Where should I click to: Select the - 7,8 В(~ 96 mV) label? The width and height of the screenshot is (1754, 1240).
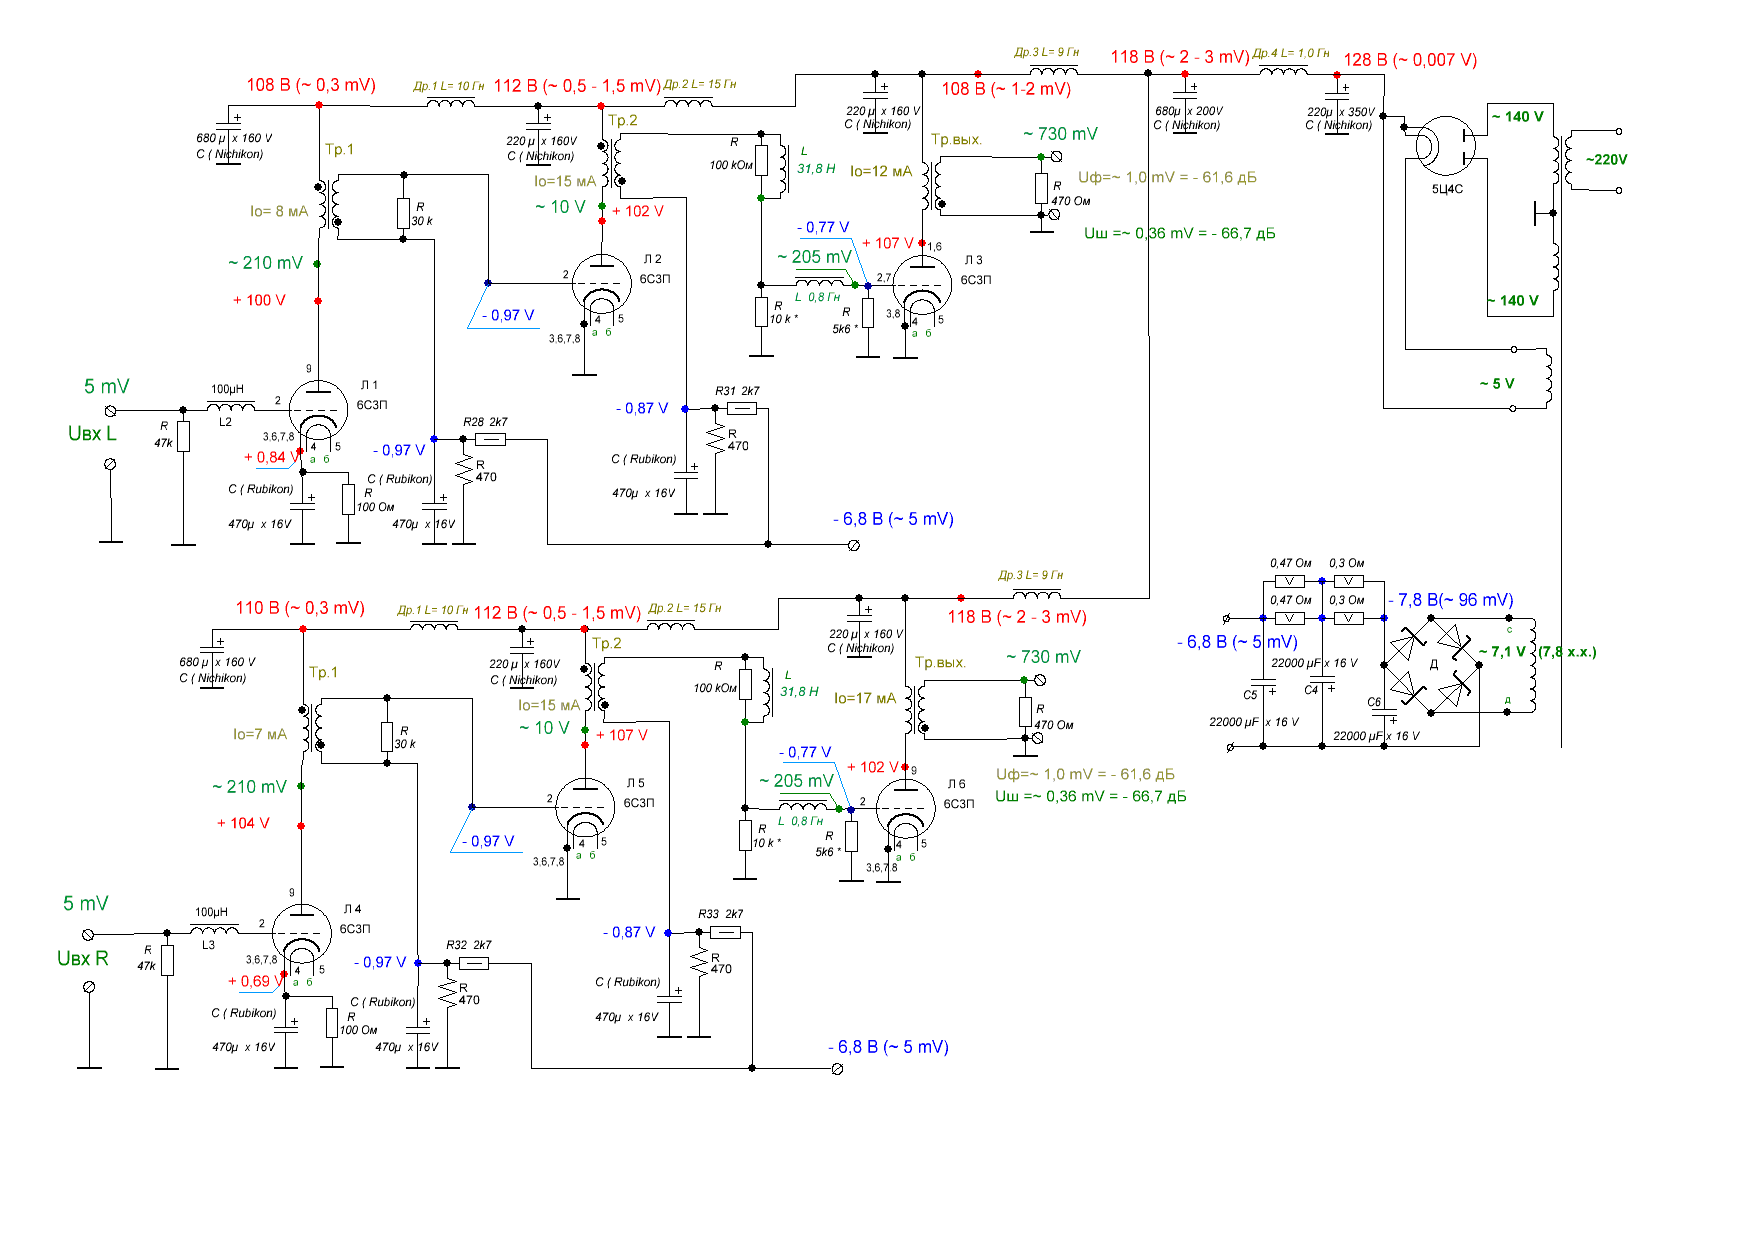click(x=1450, y=600)
